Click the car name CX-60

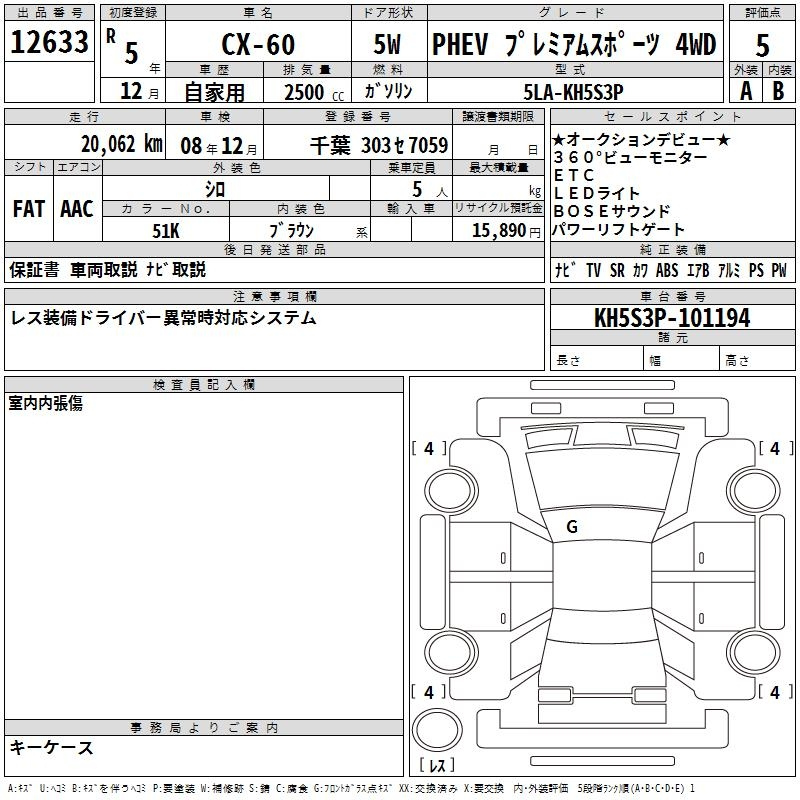pos(257,45)
